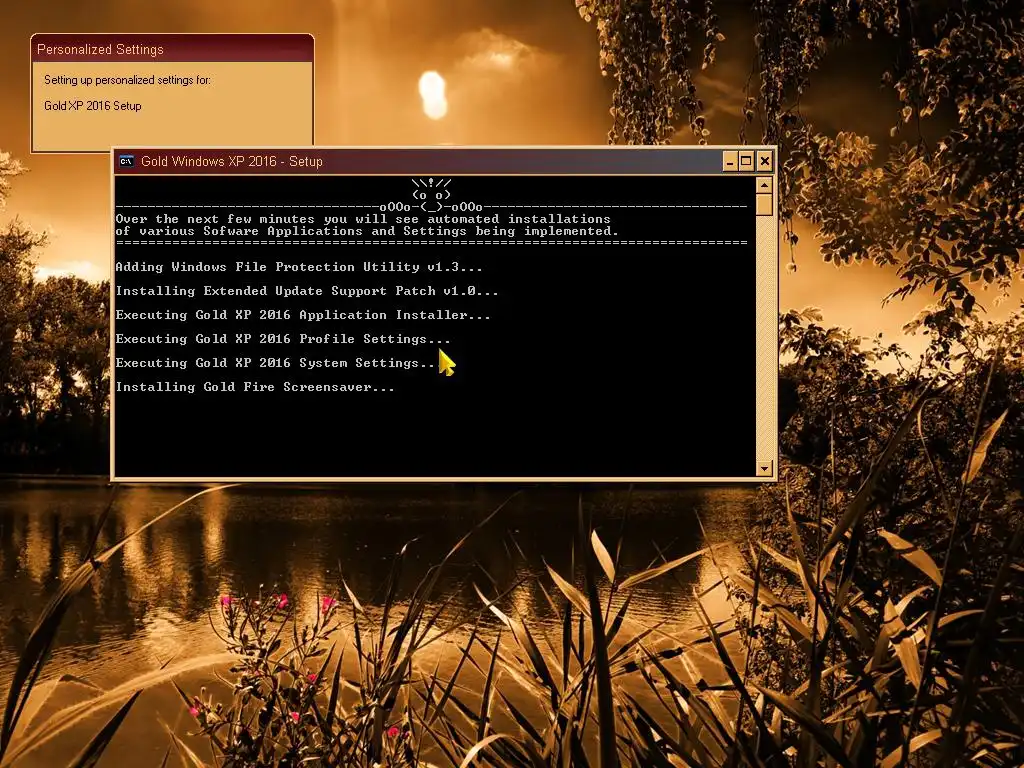Click the ASCII art face in the console header
Screen dimensions: 1024x768
click(432, 195)
